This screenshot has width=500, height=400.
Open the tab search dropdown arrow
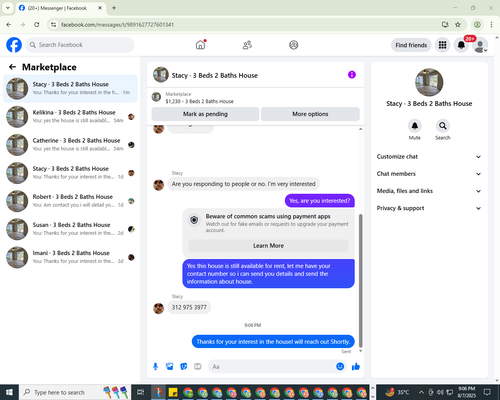[x=8, y=8]
